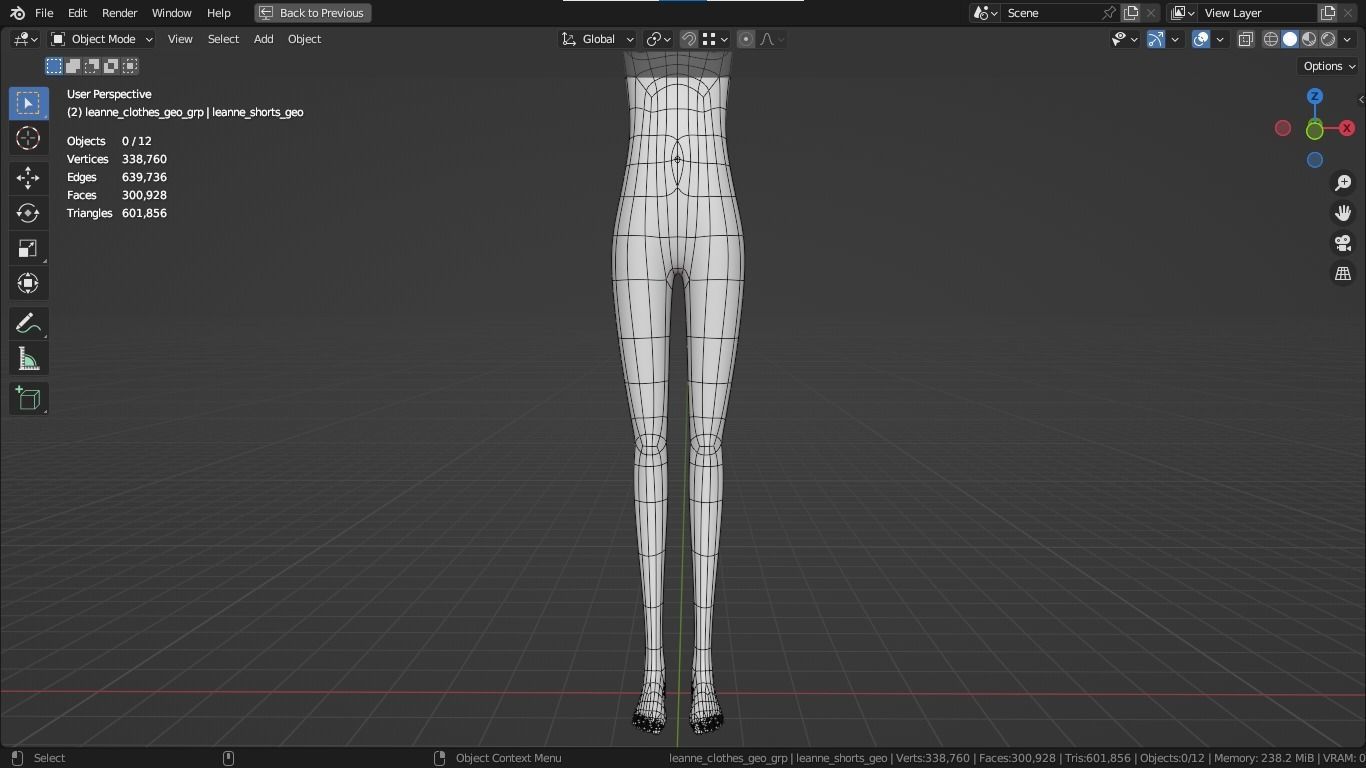
Task: Toggle X-Ray mode
Action: click(x=1246, y=39)
